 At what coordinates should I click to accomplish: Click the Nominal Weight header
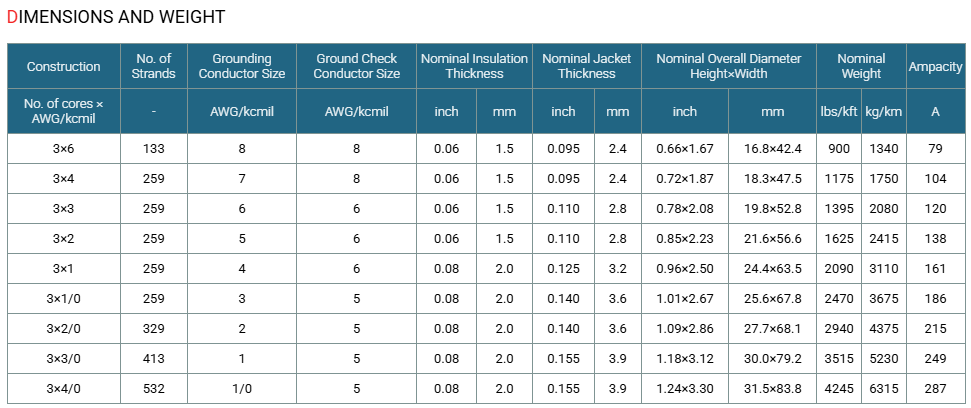(x=861, y=66)
